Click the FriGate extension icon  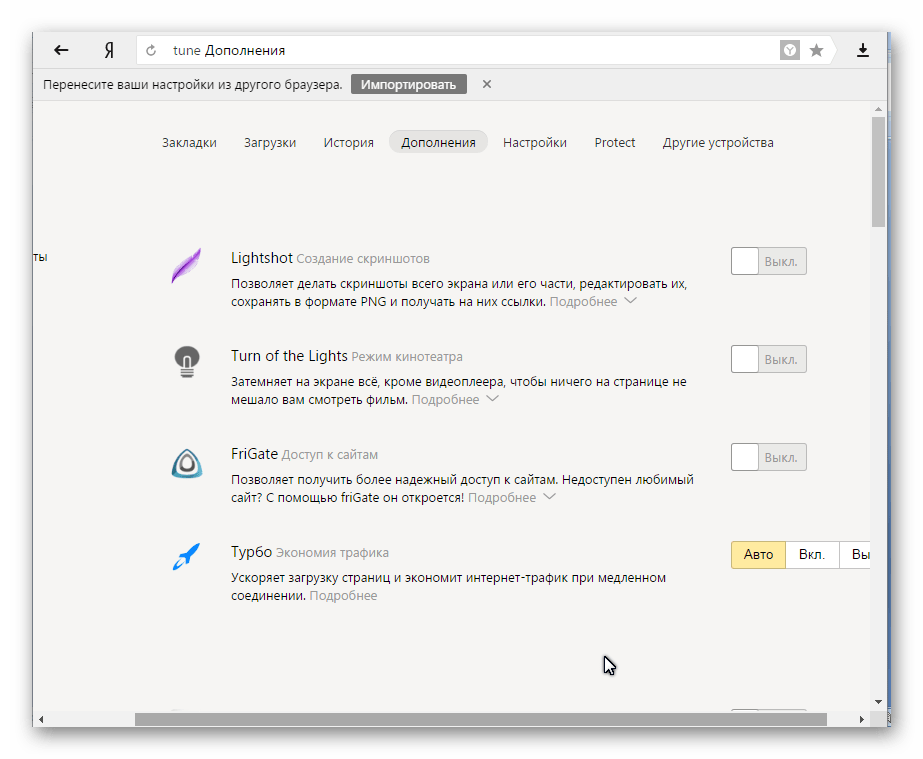187,463
